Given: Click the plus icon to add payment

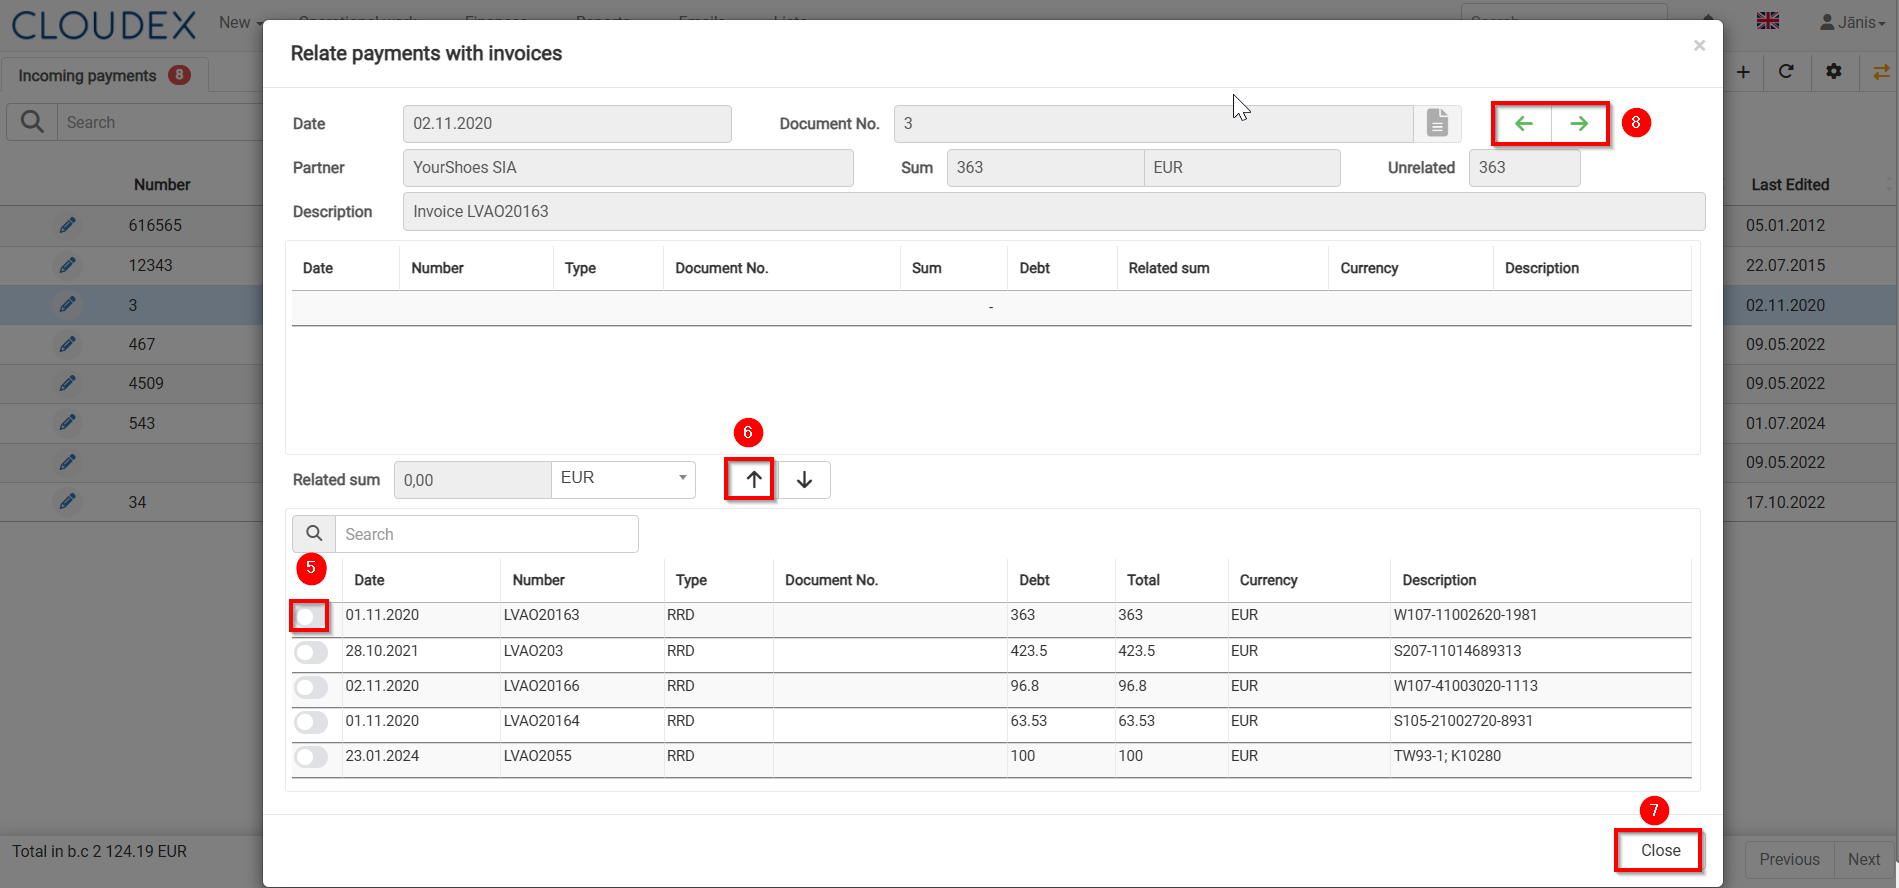Looking at the screenshot, I should tap(1743, 72).
